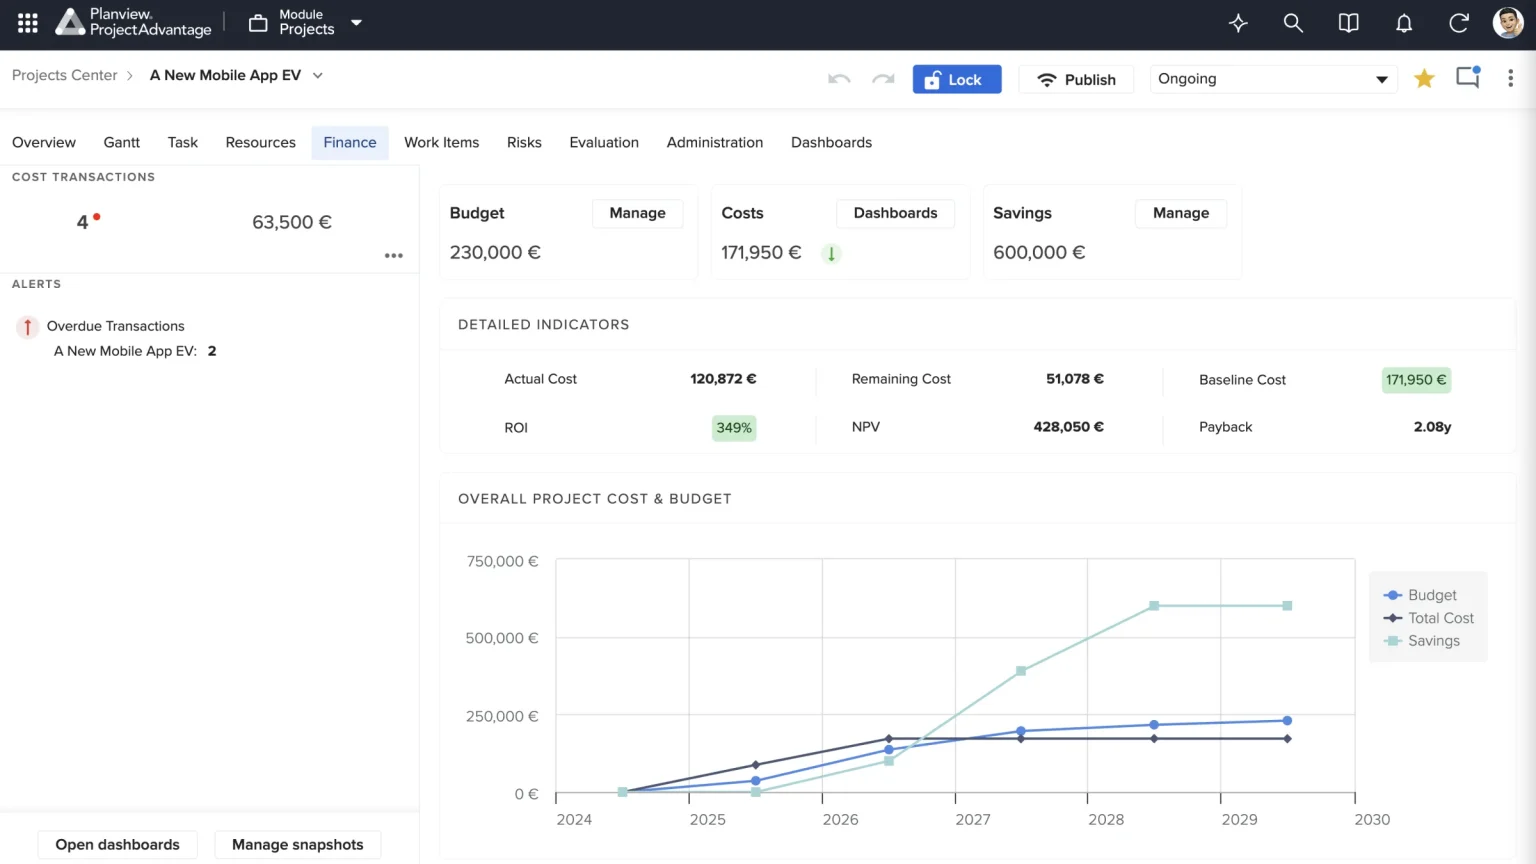
Task: Open the Evaluation tab
Action: point(604,142)
